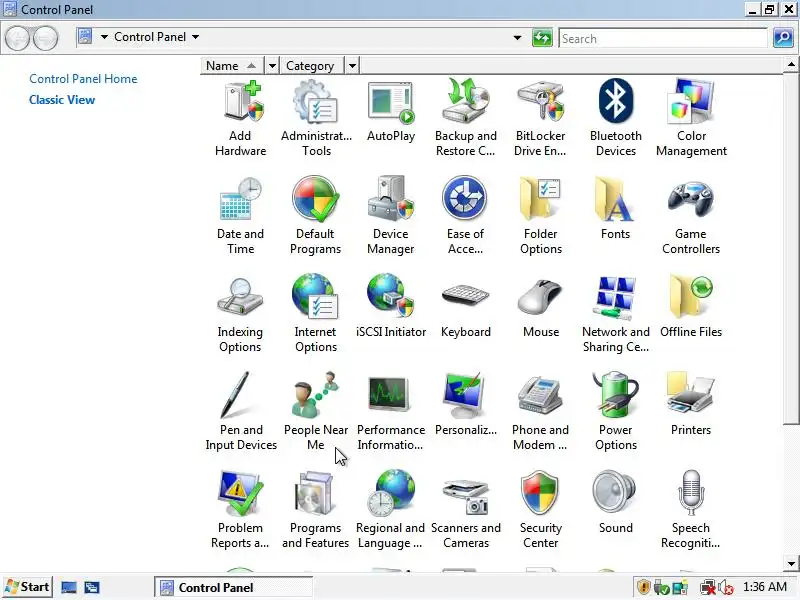Open People Near Me
The width and height of the screenshot is (800, 600).
[x=315, y=412]
